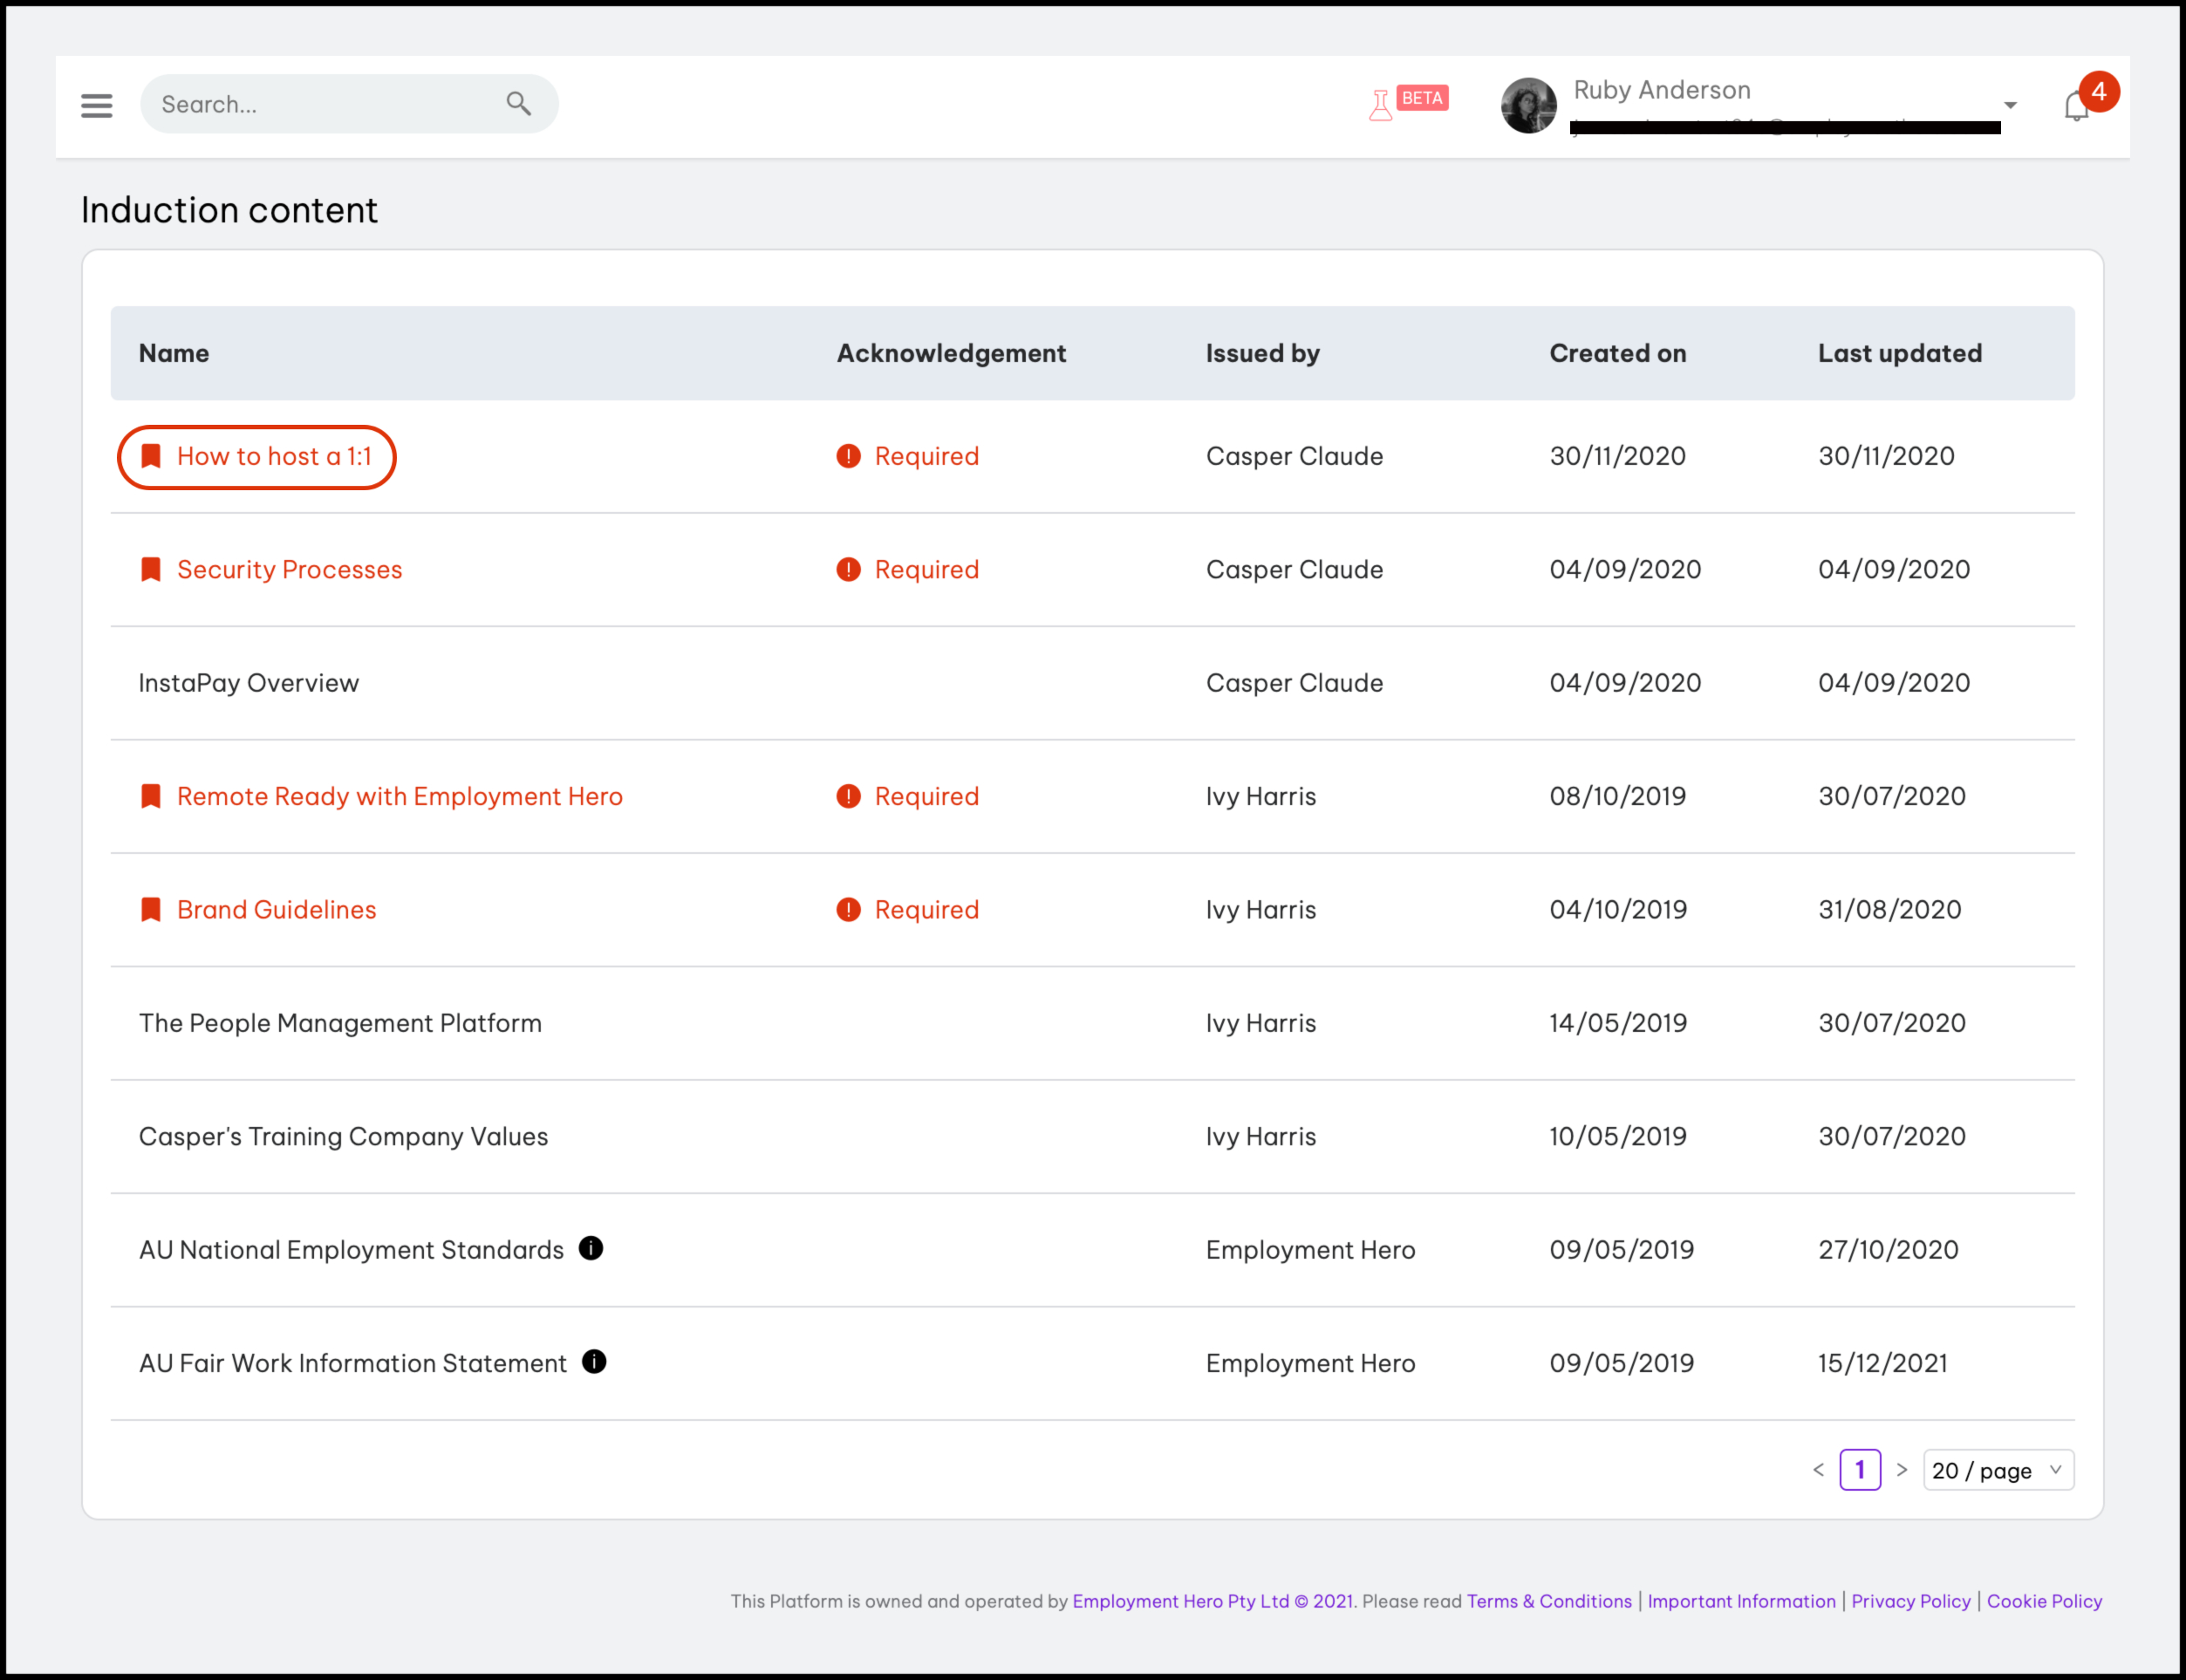This screenshot has height=1680, width=2186.
Task: Click Ruby Anderson profile avatar
Action: tap(1528, 105)
